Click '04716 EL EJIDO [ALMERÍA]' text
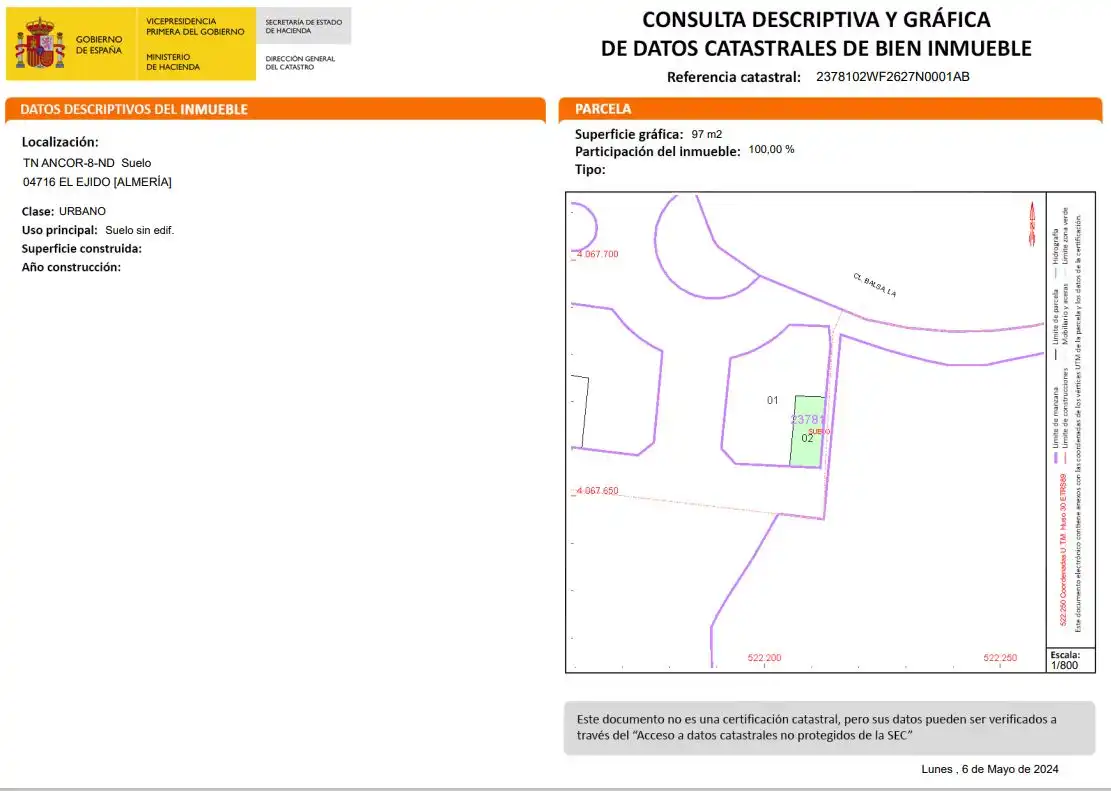Image resolution: width=1111 pixels, height=791 pixels. pos(97,182)
